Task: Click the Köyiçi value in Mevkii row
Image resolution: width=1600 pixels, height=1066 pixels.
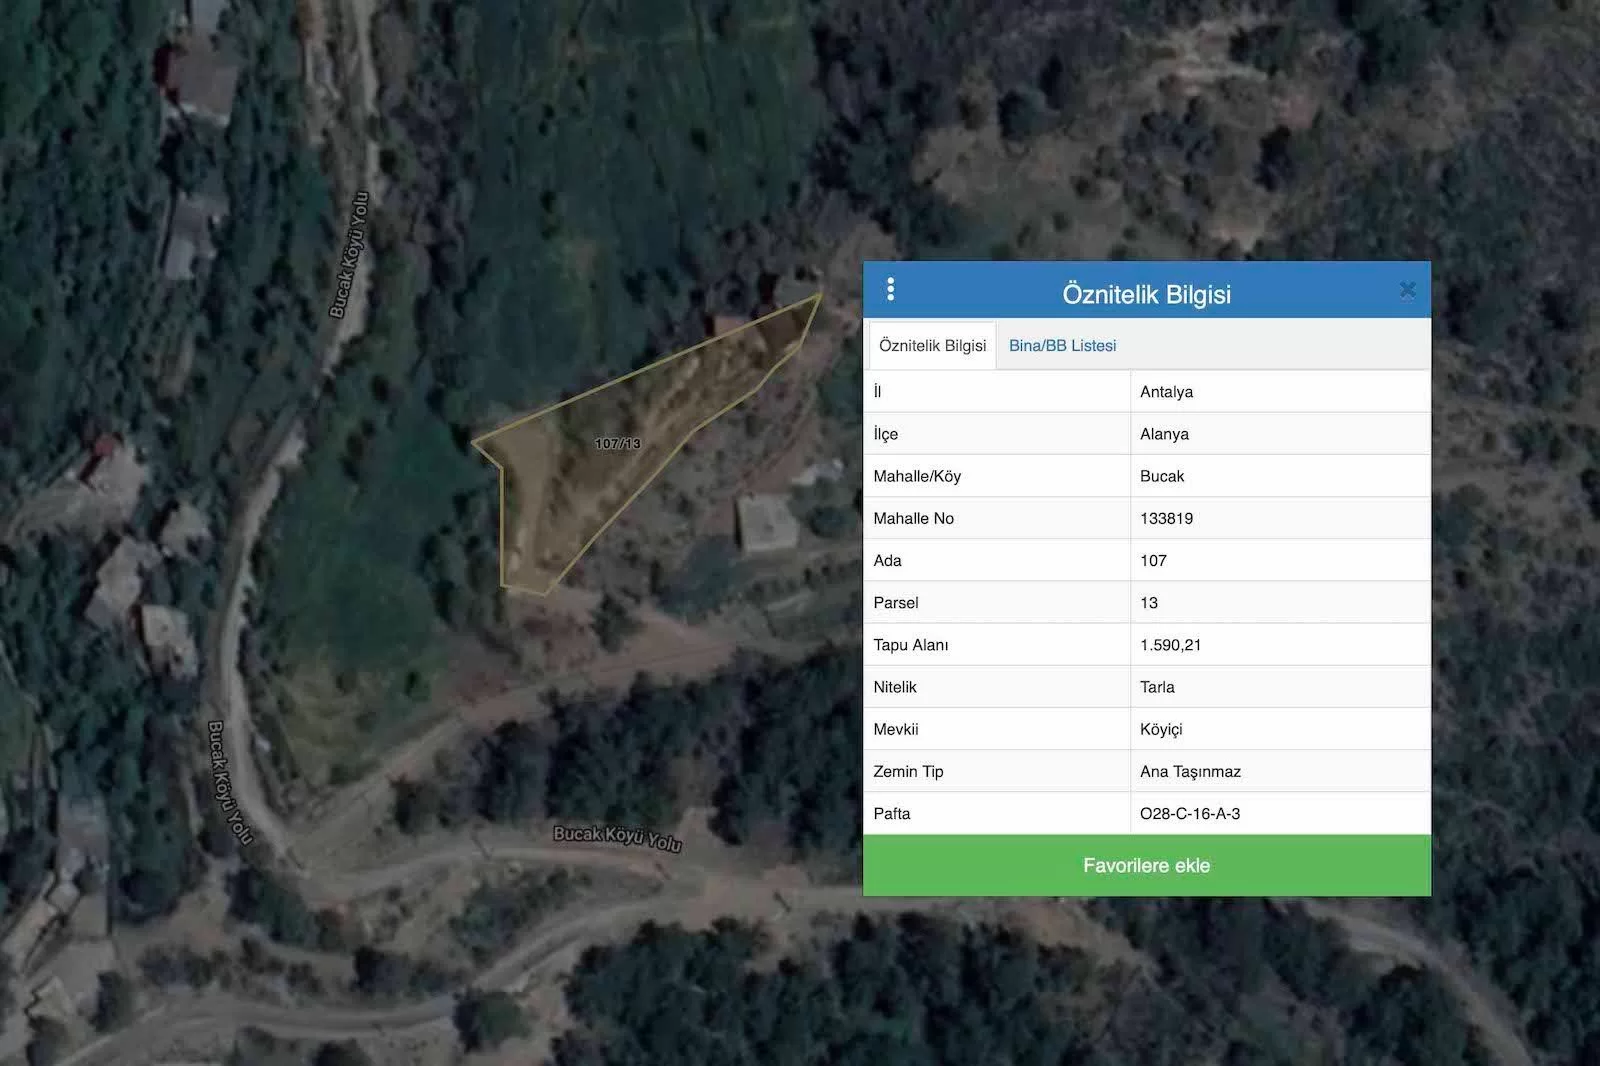Action: [1161, 729]
